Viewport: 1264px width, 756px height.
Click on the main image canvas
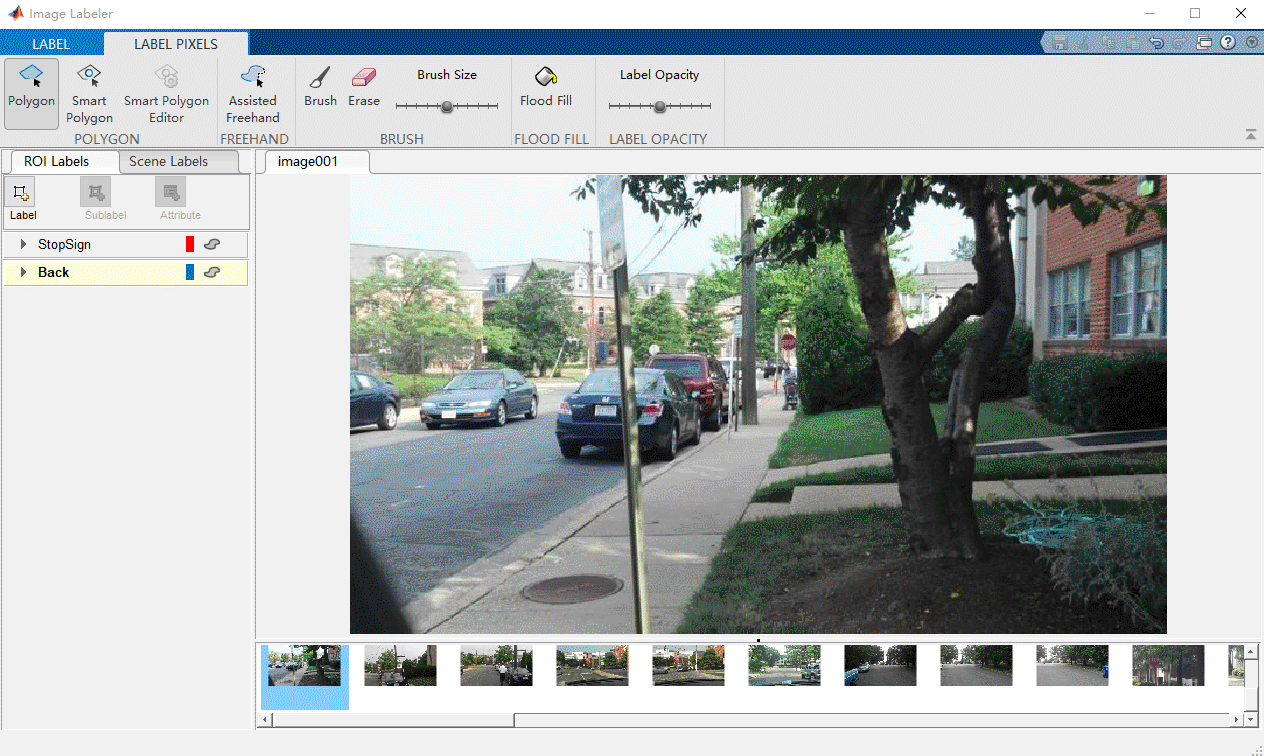tap(758, 404)
